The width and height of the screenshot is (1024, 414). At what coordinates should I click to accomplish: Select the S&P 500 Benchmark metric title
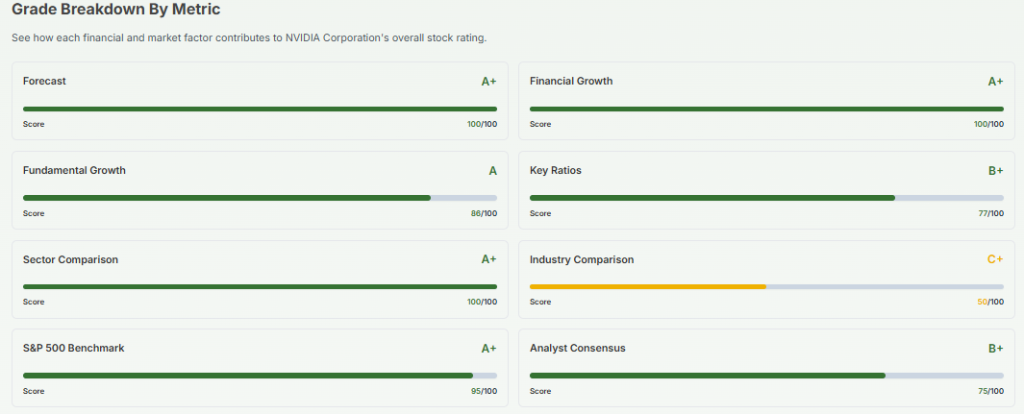pyautogui.click(x=74, y=349)
